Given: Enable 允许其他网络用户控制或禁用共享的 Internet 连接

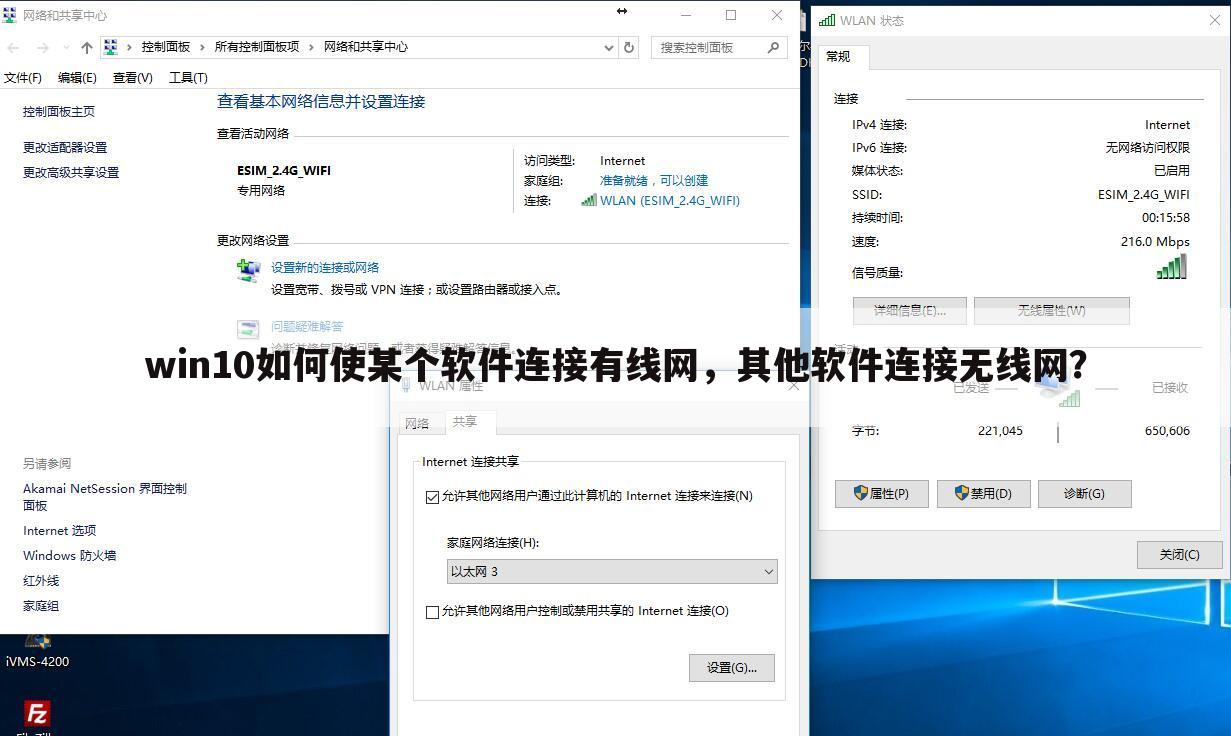Looking at the screenshot, I should click(432, 611).
